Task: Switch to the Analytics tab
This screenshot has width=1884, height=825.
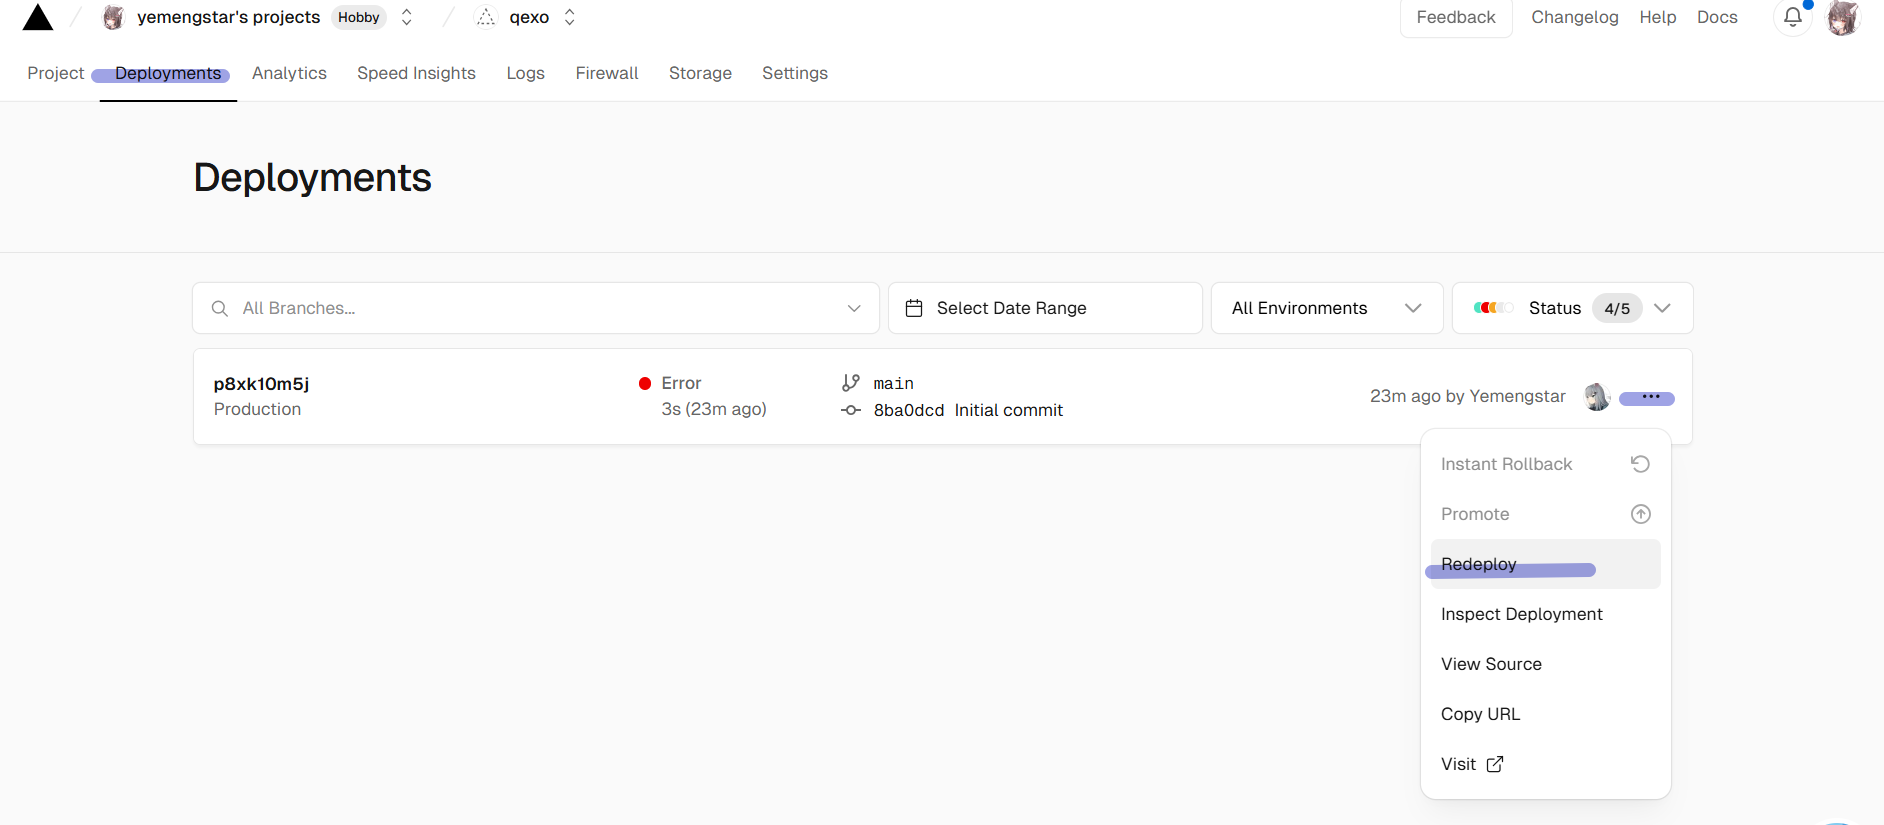Action: point(289,73)
